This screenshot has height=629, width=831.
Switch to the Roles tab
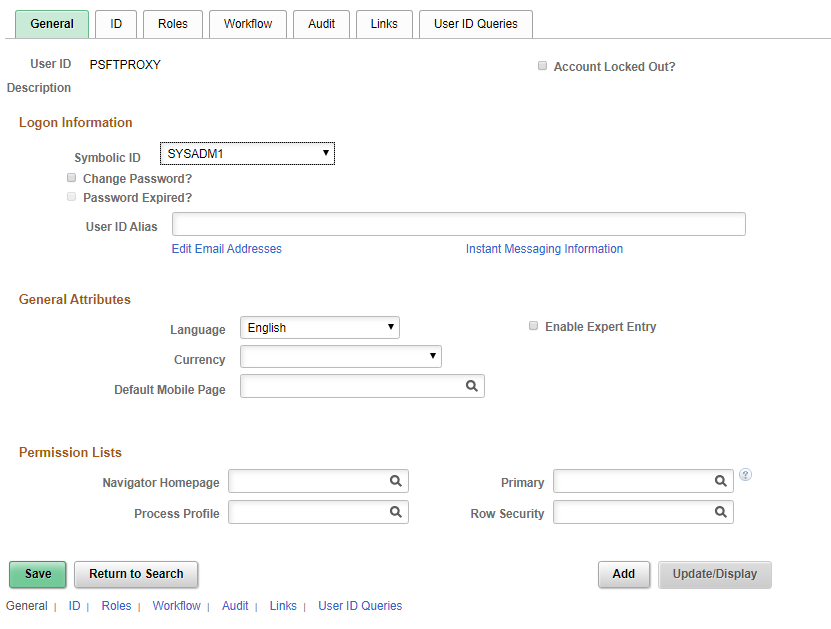(x=172, y=23)
